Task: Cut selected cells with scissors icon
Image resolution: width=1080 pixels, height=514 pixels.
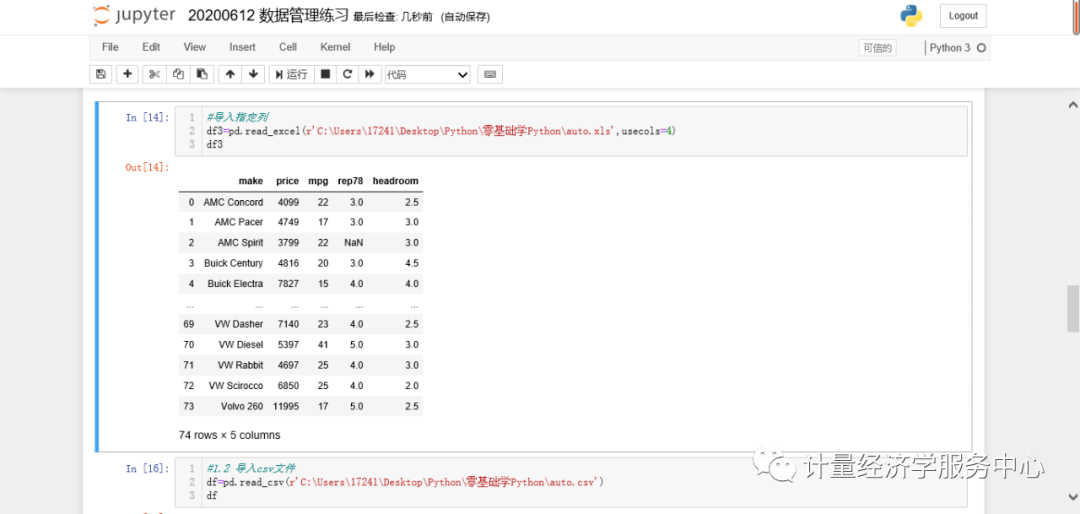Action: tap(154, 74)
